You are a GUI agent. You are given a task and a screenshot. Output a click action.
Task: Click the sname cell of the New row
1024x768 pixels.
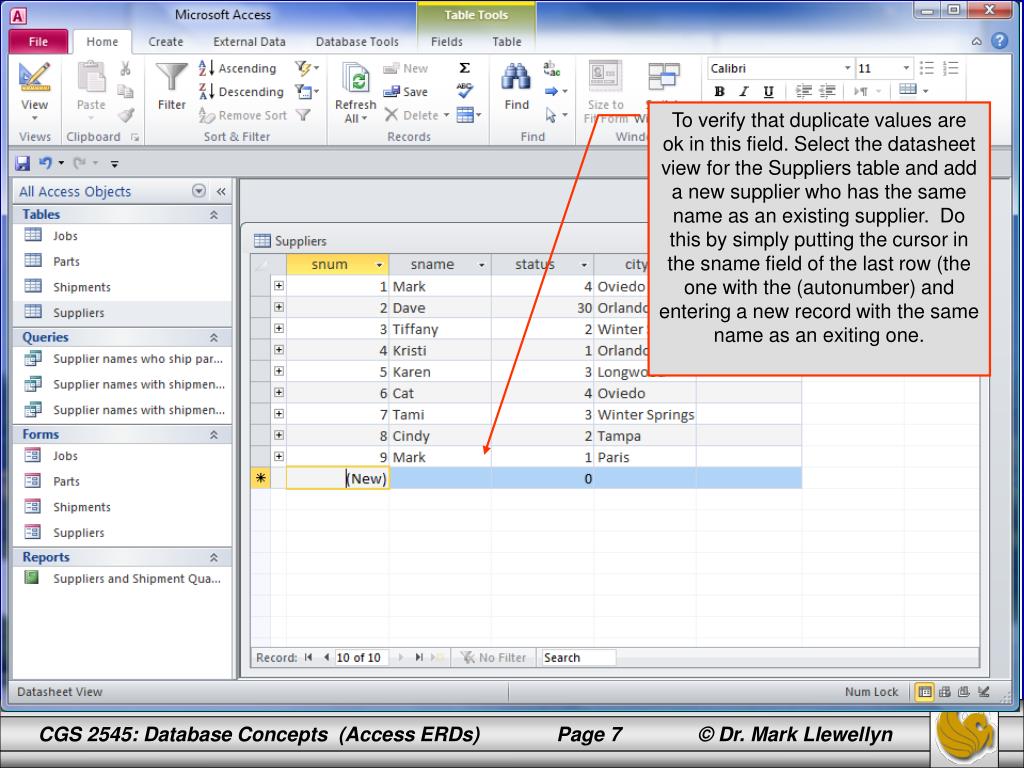(440, 478)
